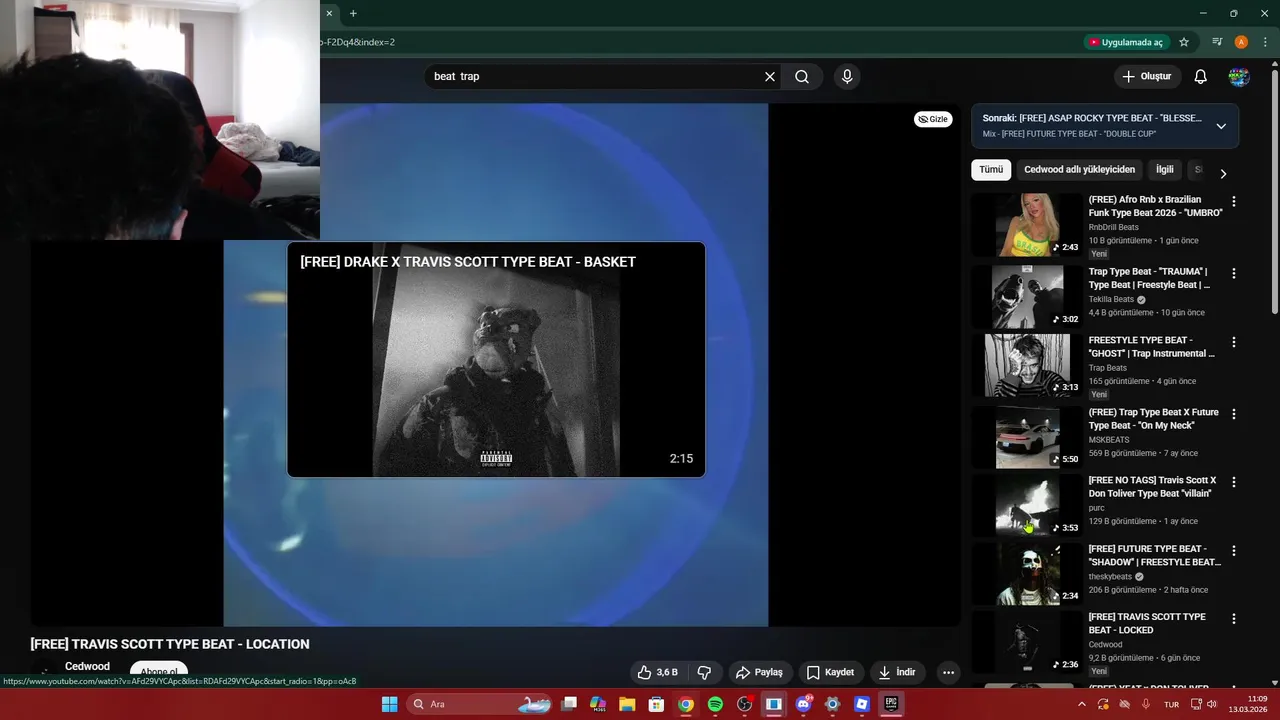Open Roblox from the taskbar
This screenshot has width=1280, height=720.
coord(862,704)
